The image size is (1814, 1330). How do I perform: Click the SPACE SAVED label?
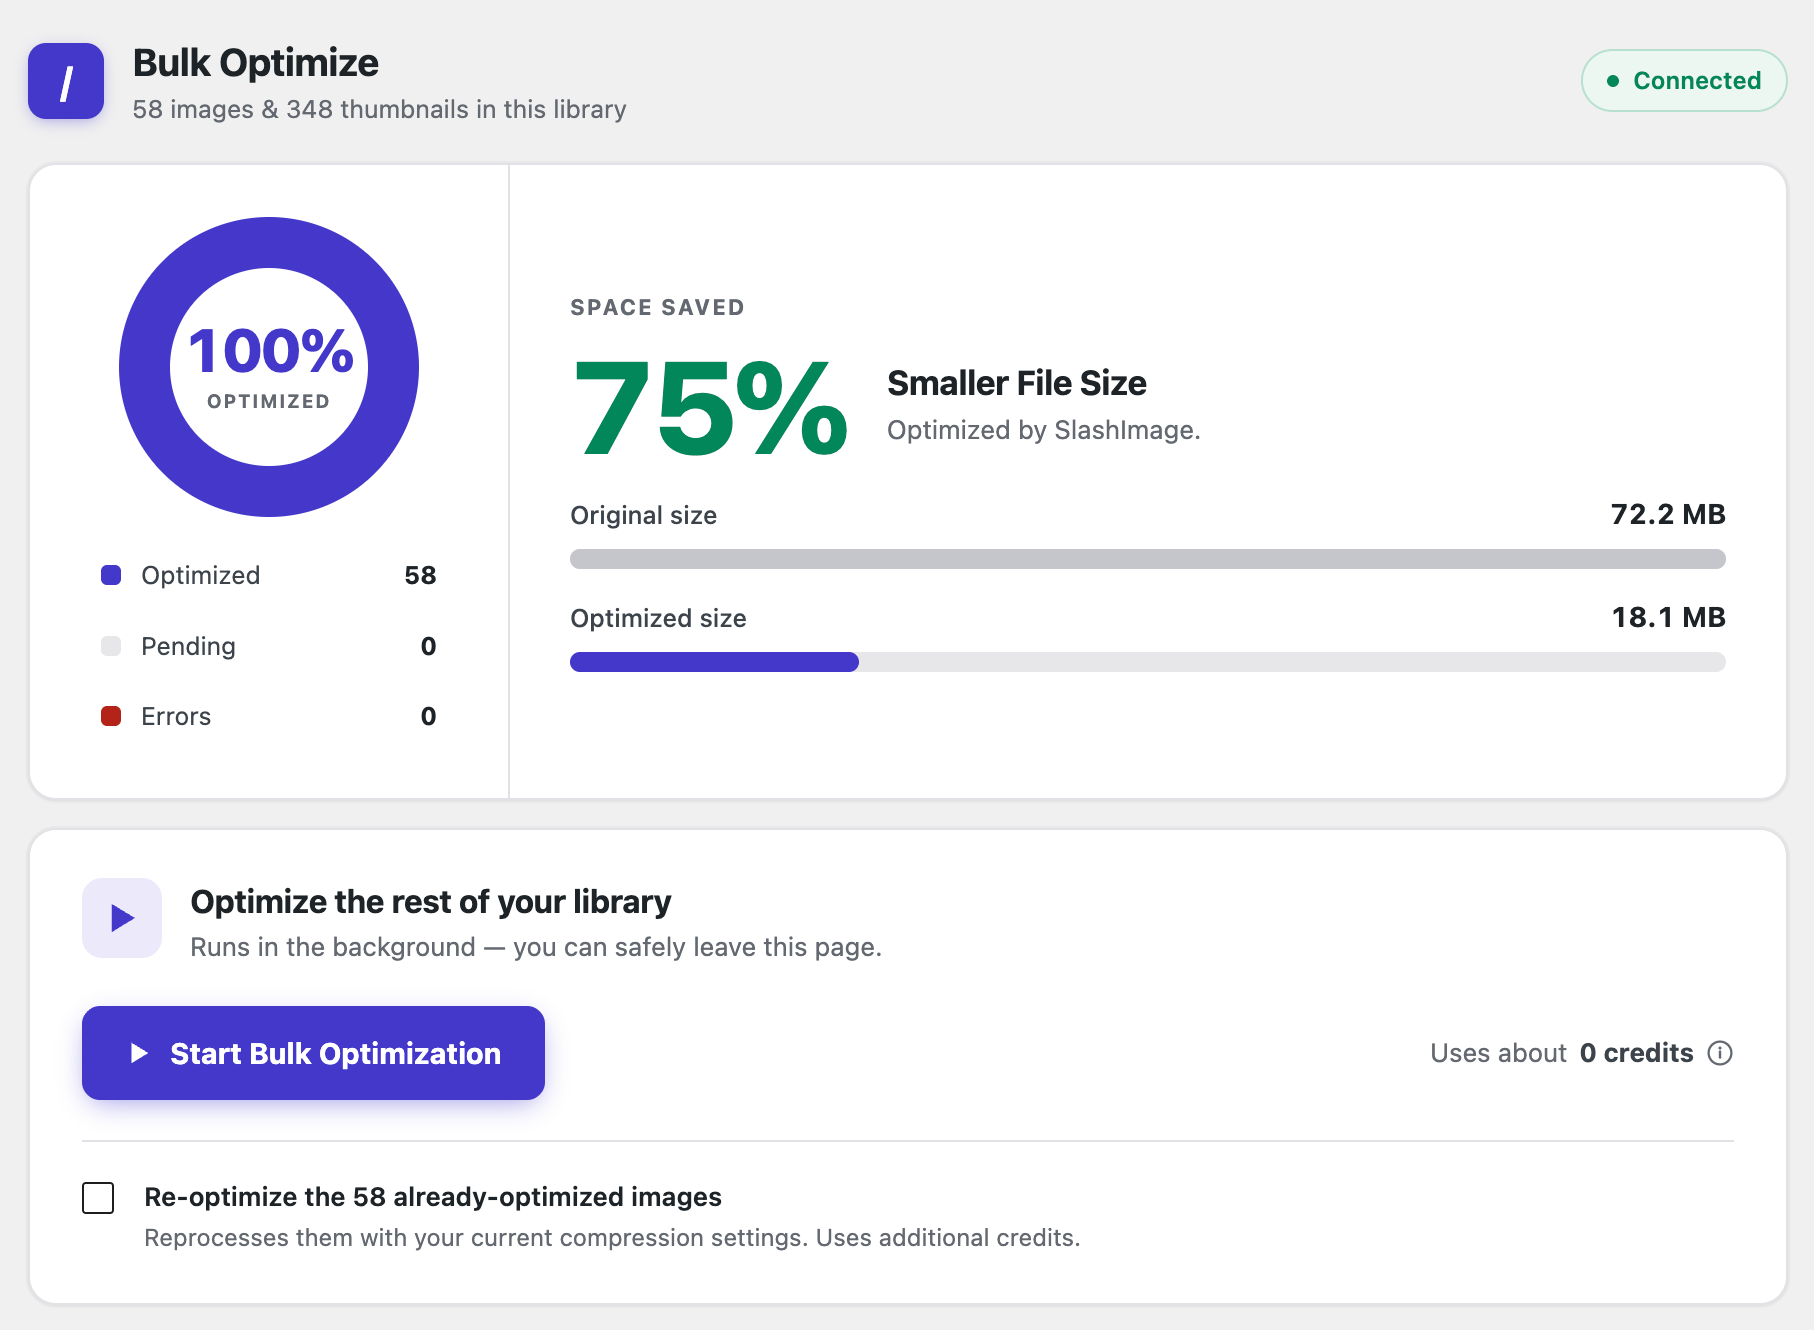(657, 307)
